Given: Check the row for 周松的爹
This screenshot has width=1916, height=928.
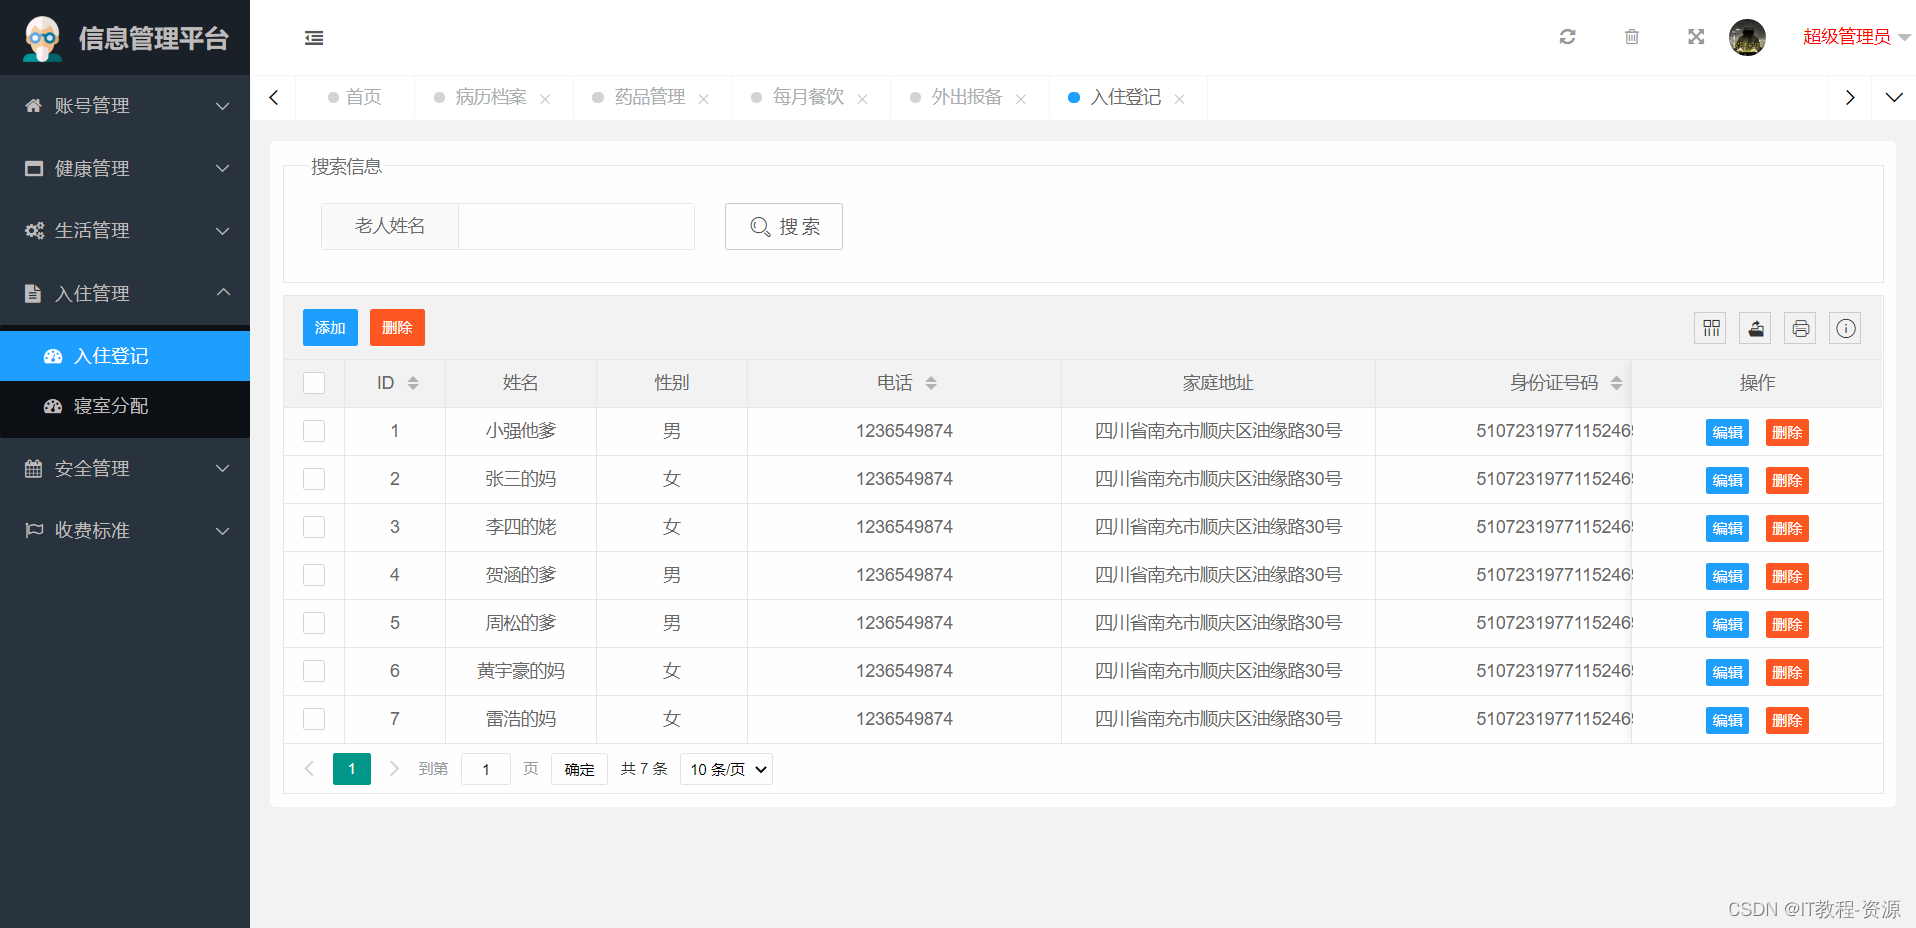Looking at the screenshot, I should pyautogui.click(x=314, y=623).
